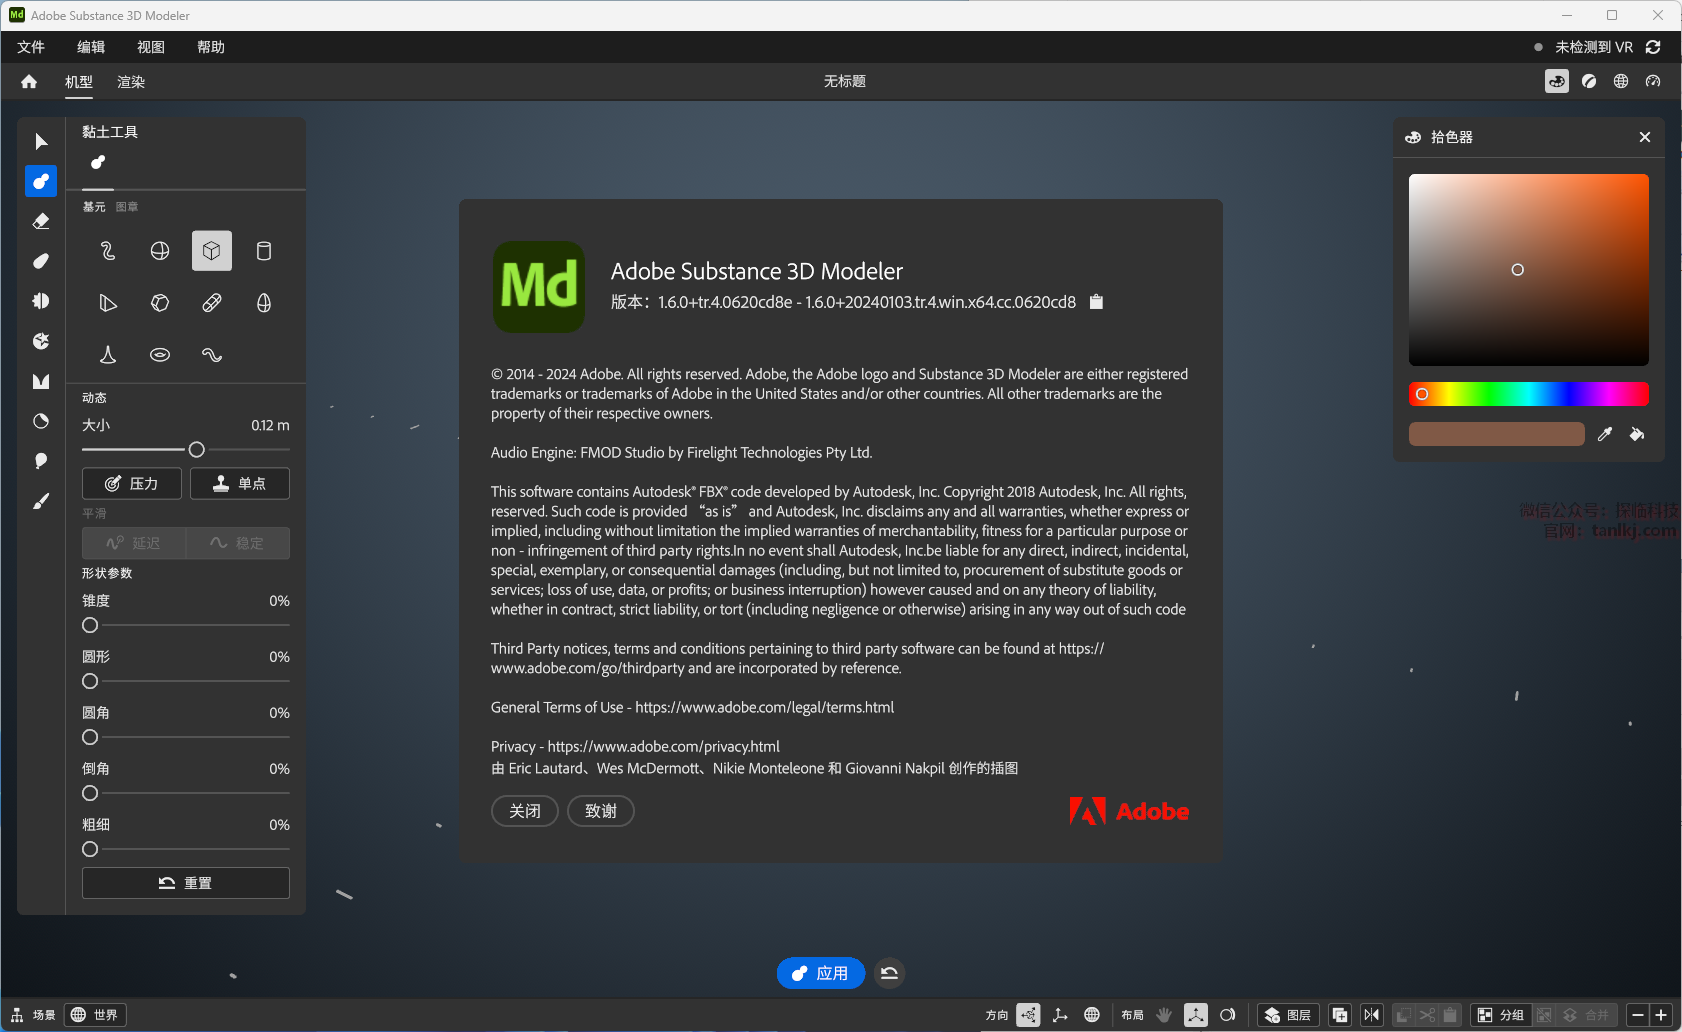
Task: Choose the torus primitive shape
Action: (160, 355)
